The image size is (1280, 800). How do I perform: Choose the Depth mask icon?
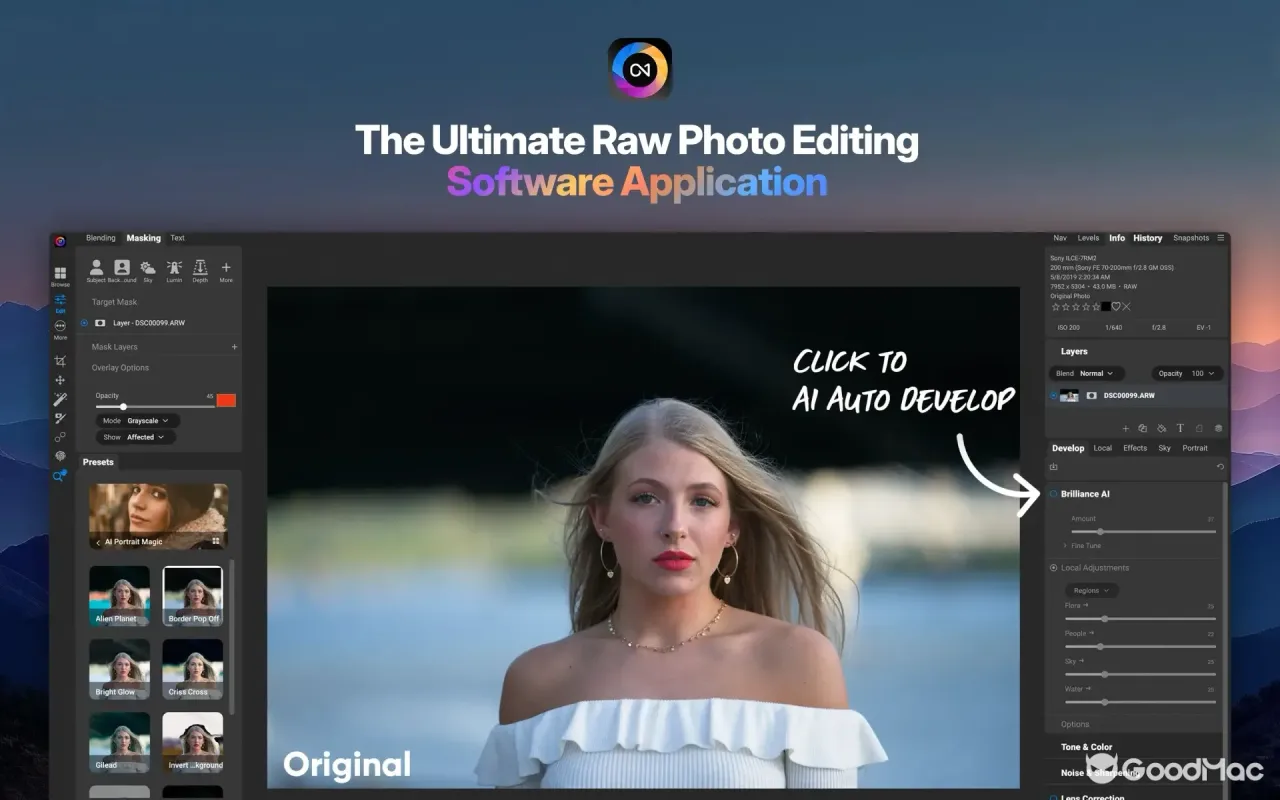pos(200,271)
